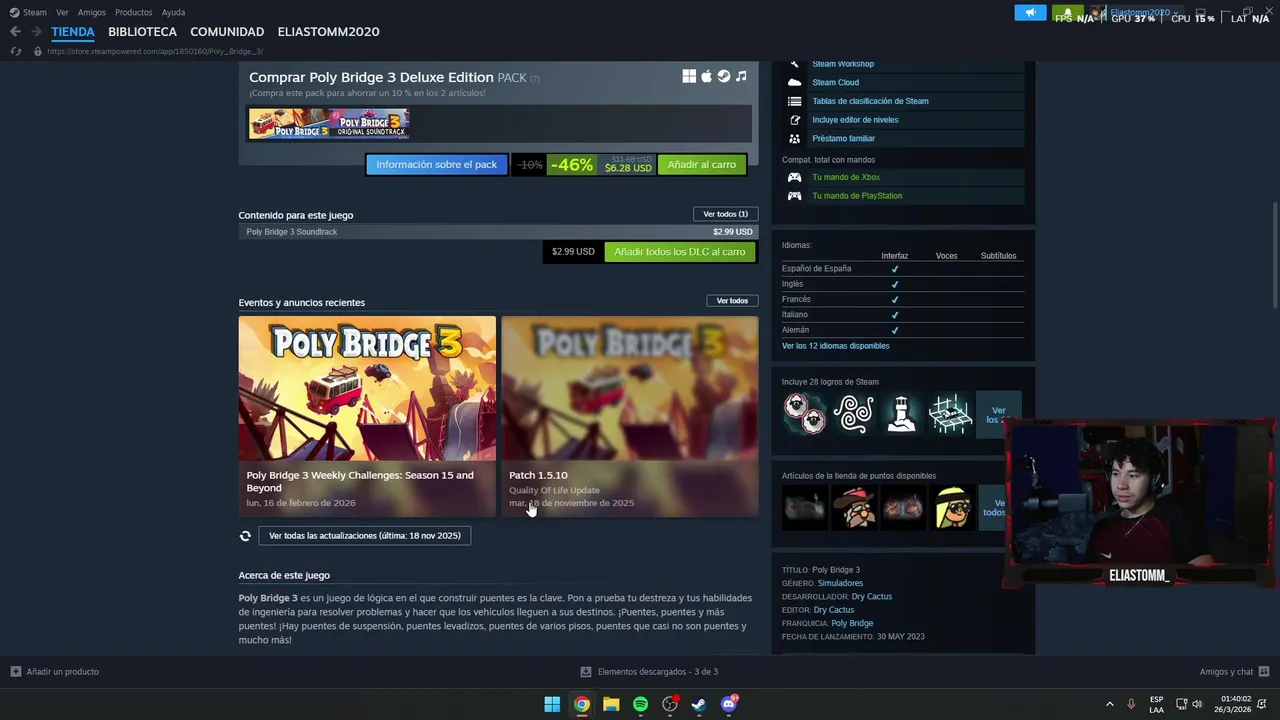Open the Windows Start menu
The image size is (1280, 720).
[x=552, y=704]
